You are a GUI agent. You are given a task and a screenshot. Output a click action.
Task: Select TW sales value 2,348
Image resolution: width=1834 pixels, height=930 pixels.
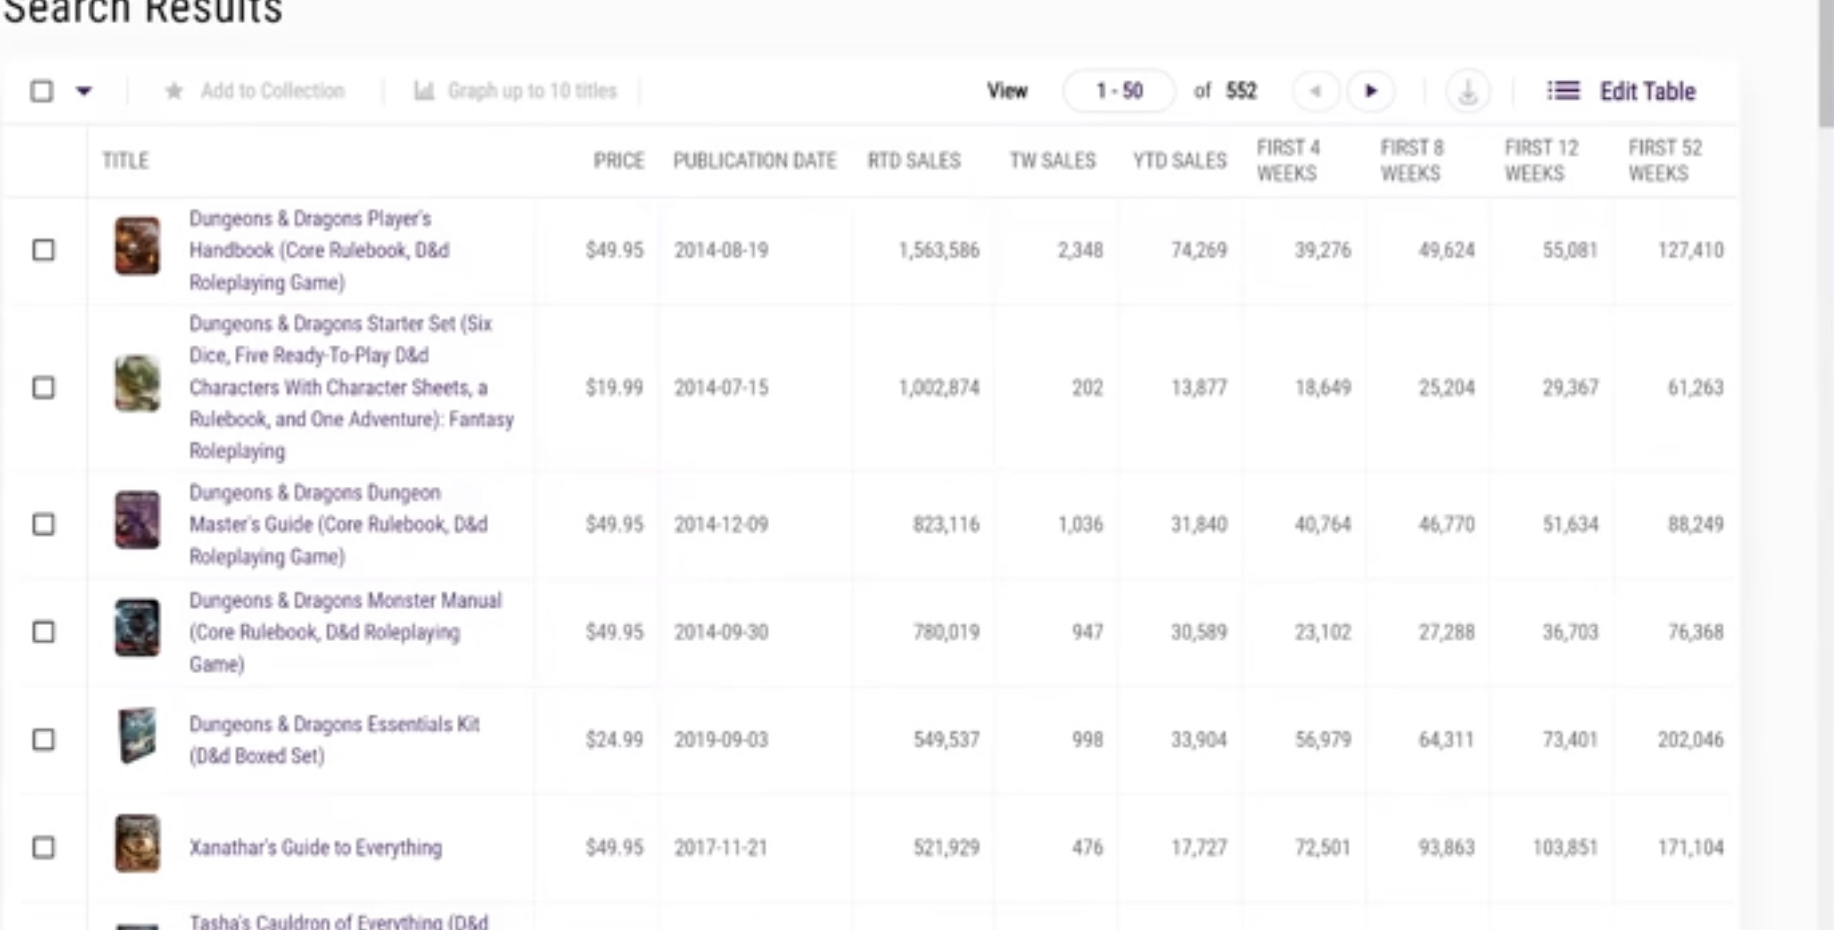tap(1080, 250)
